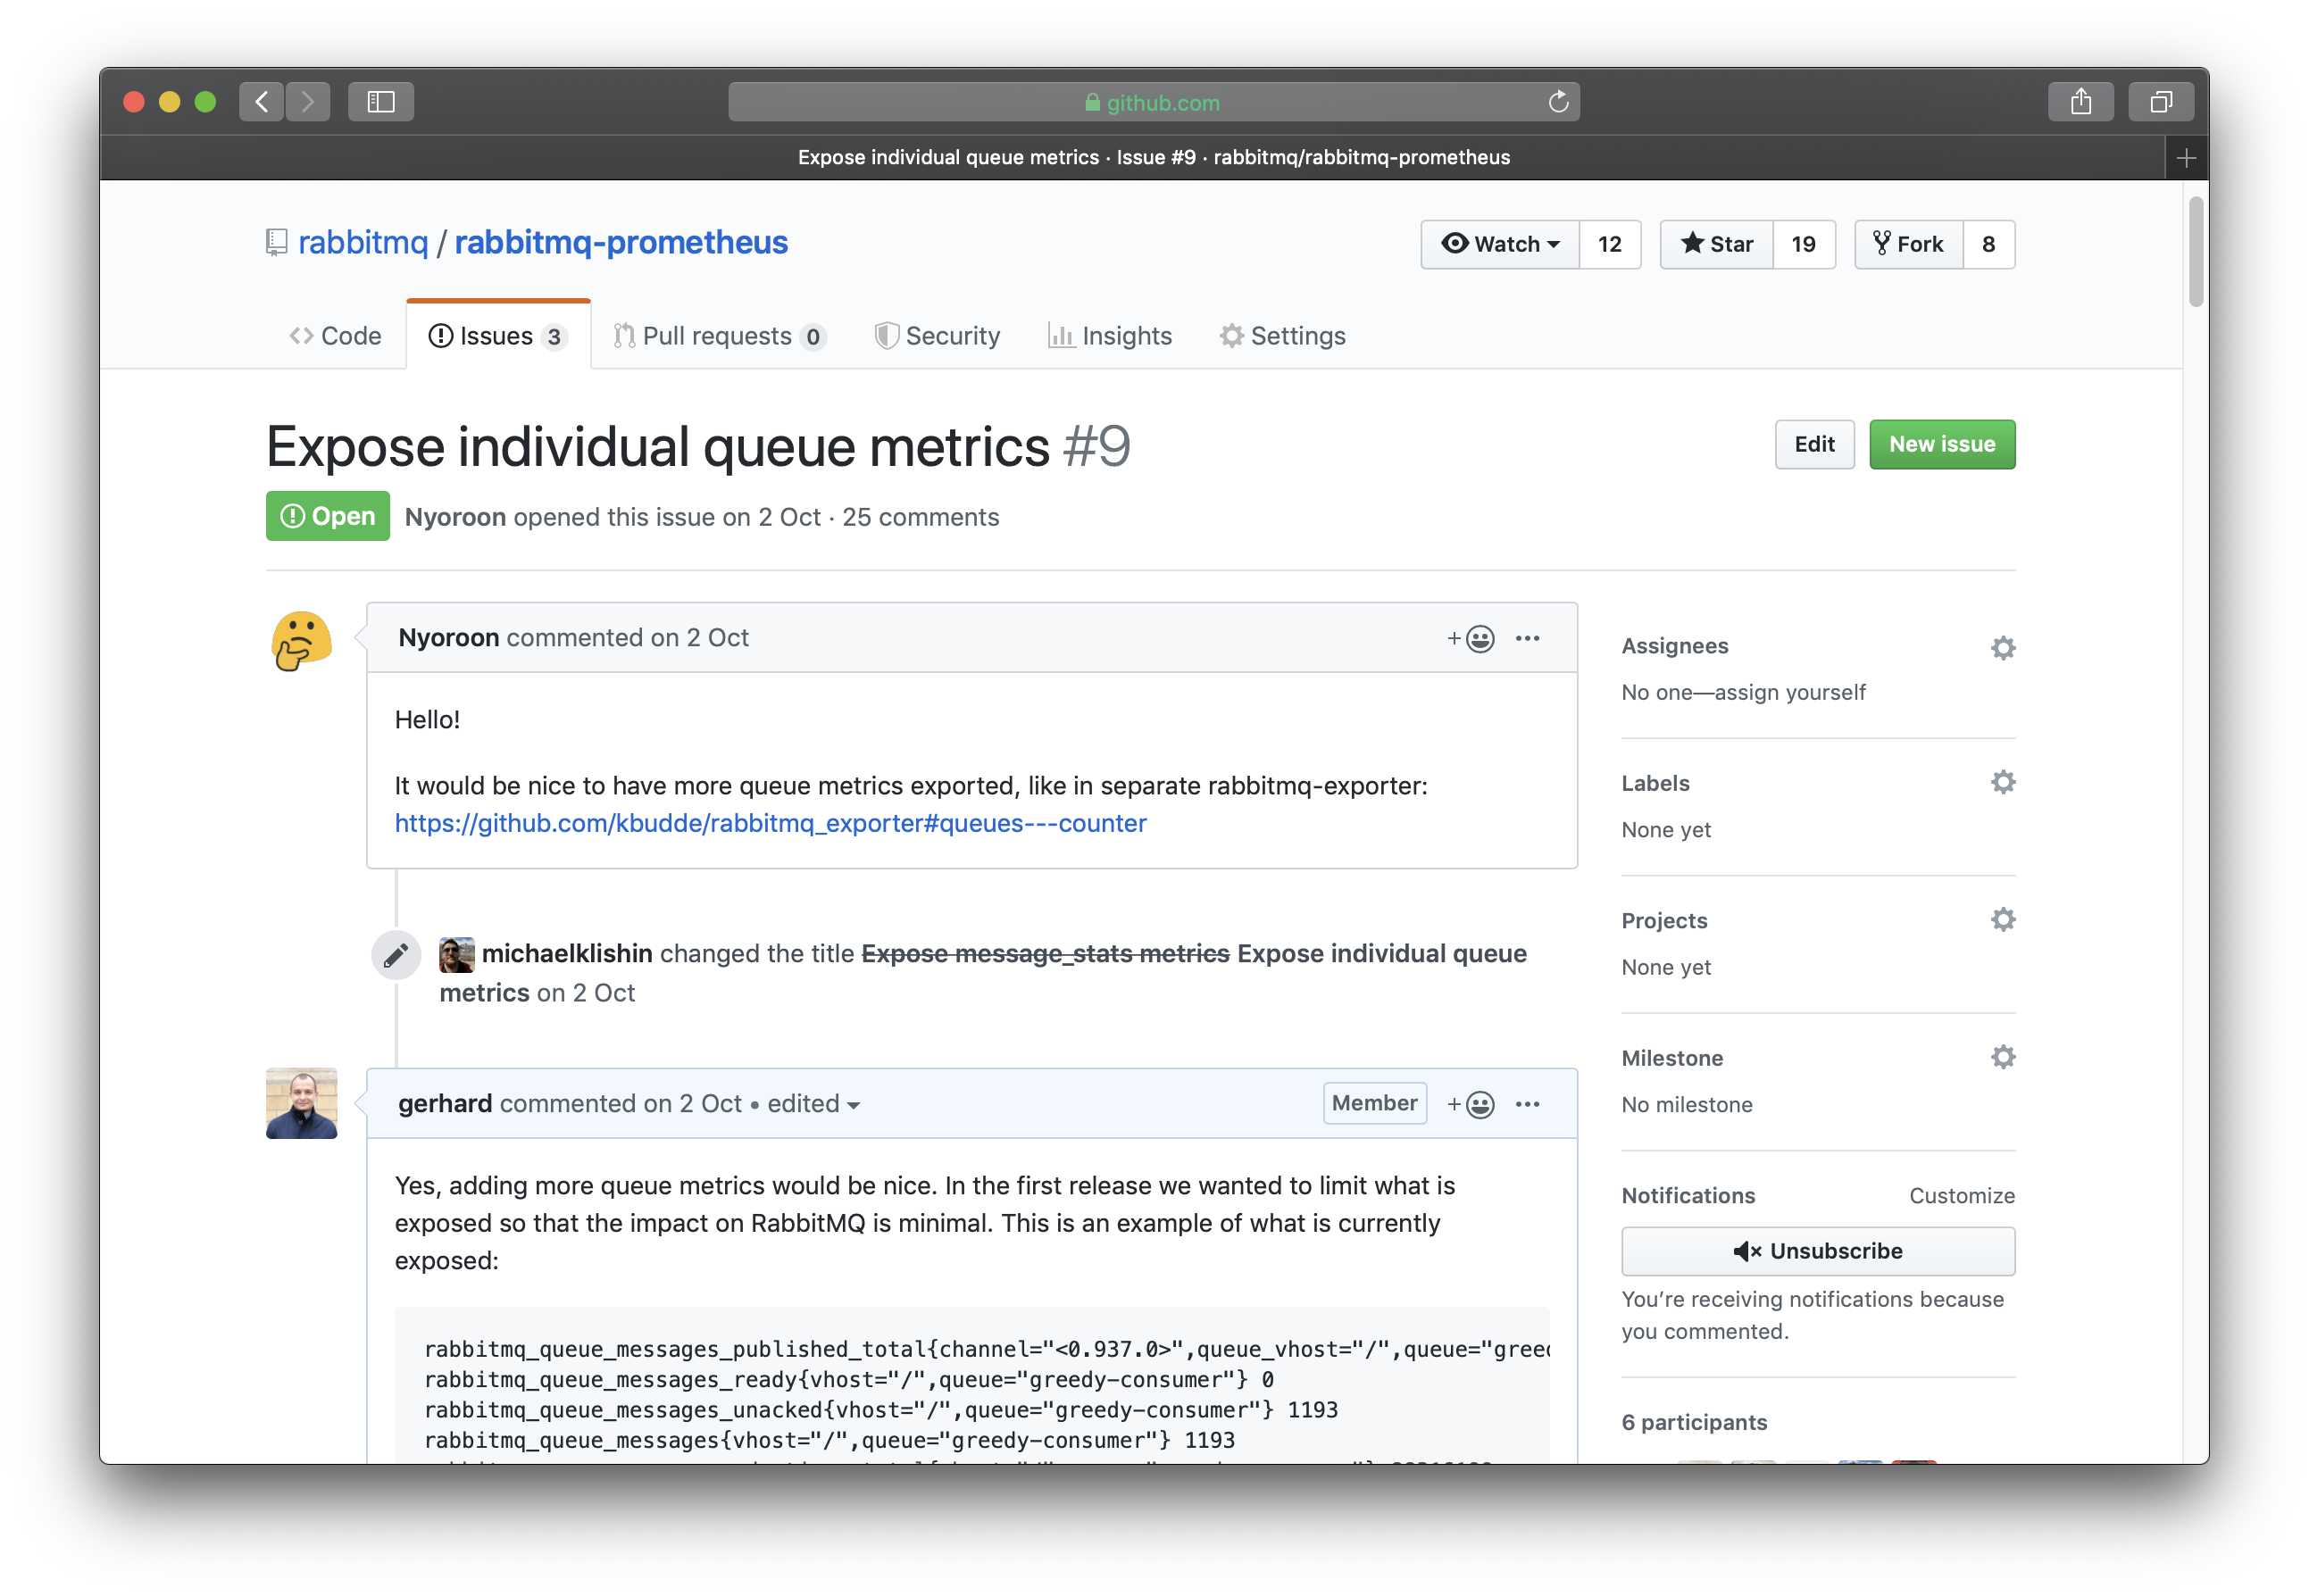Click the Projects gear icon
Screen dimensions: 2309x1596
pyautogui.click(x=2002, y=919)
